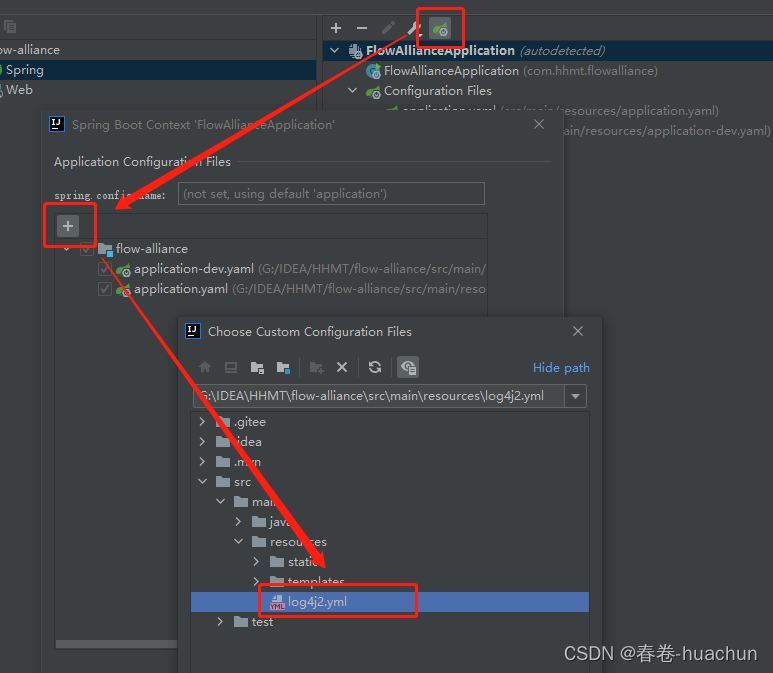Expand the .mvn folder

(x=202, y=462)
